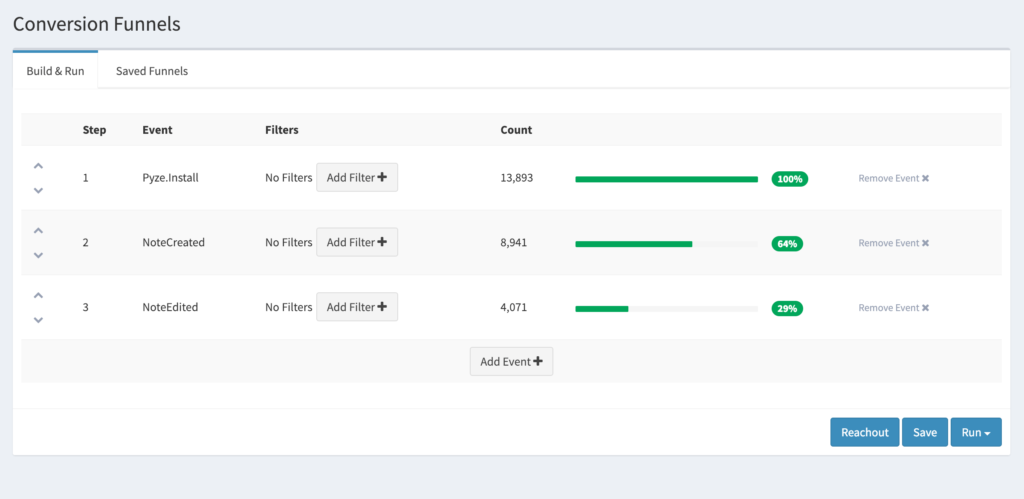
Task: Add filter to NoteCreated event
Action: coord(357,242)
